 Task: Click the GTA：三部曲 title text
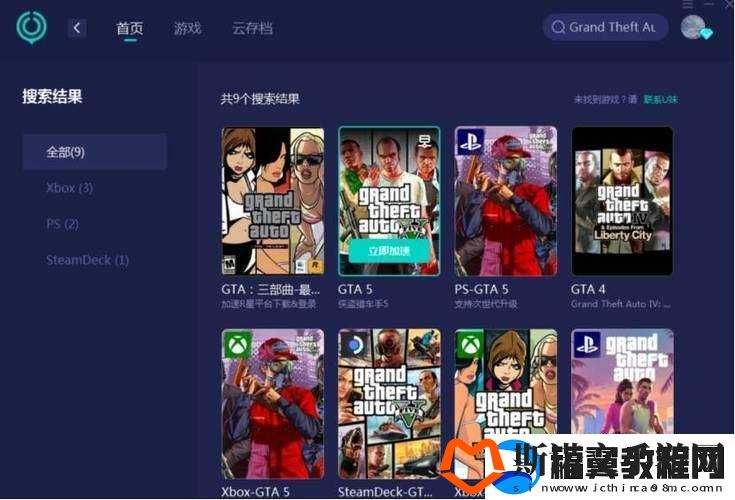270,290
